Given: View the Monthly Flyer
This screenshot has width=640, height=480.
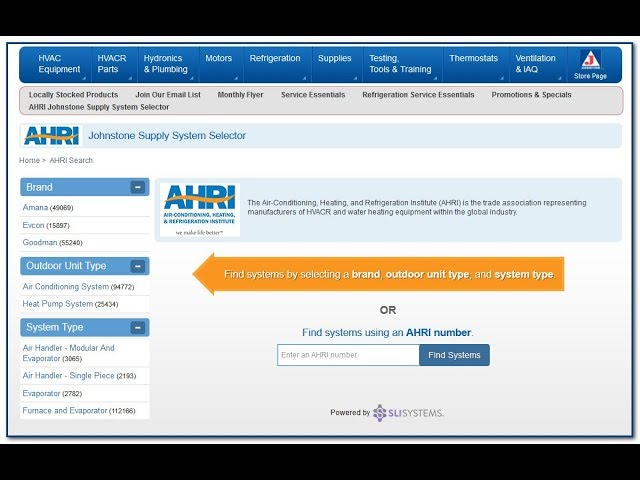Looking at the screenshot, I should (x=240, y=95).
